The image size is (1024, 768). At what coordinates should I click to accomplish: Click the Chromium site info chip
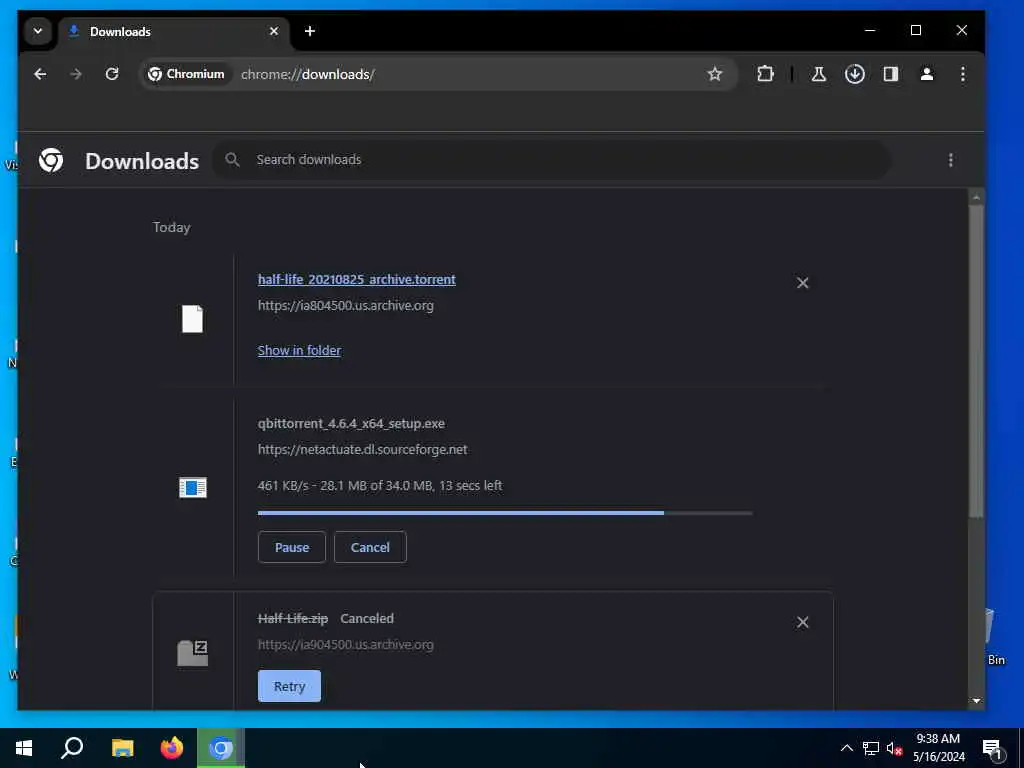(x=186, y=74)
